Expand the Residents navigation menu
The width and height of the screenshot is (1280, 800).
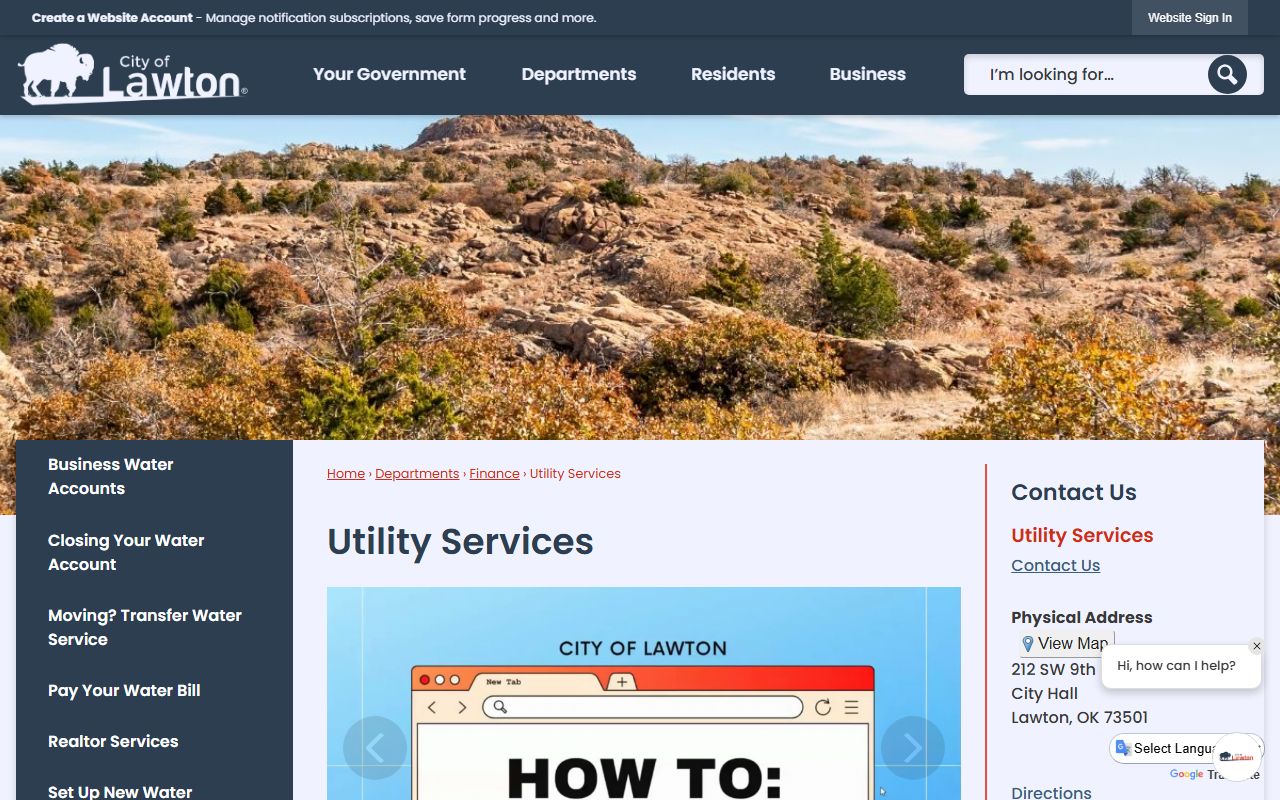click(733, 74)
